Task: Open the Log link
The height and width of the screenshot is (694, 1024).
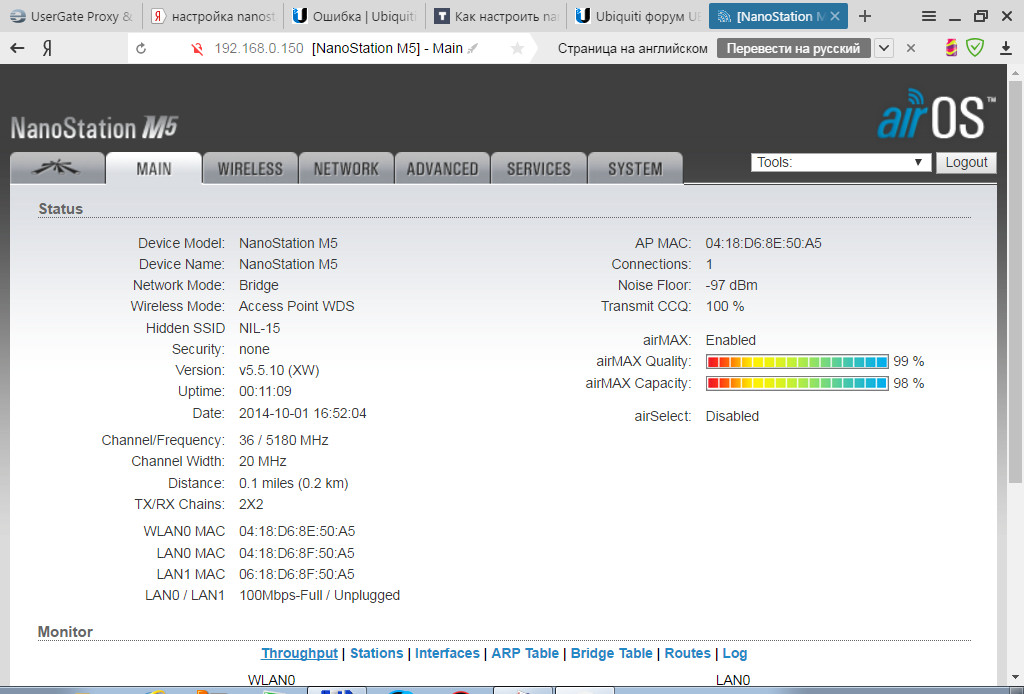Action: coord(735,654)
